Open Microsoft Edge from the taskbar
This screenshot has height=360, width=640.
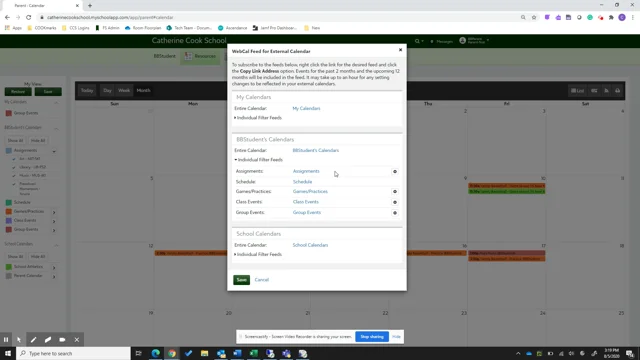click(x=156, y=353)
